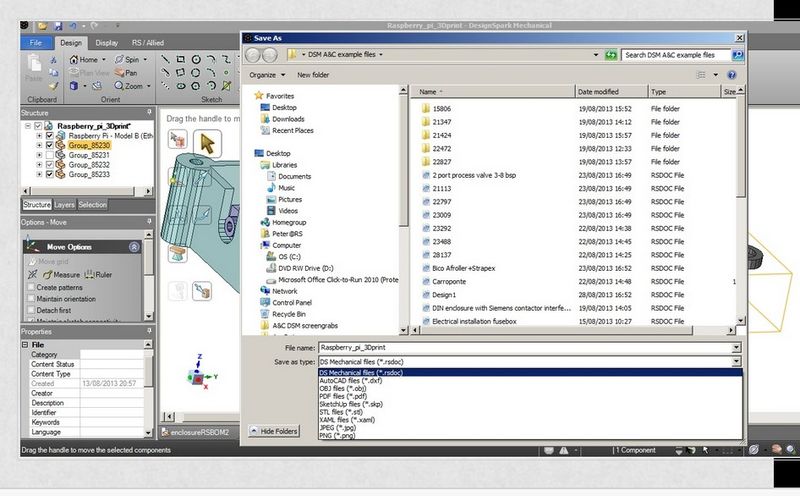Image resolution: width=800 pixels, height=496 pixels.
Task: Toggle visibility checkbox for Group_85230
Action: (49, 145)
